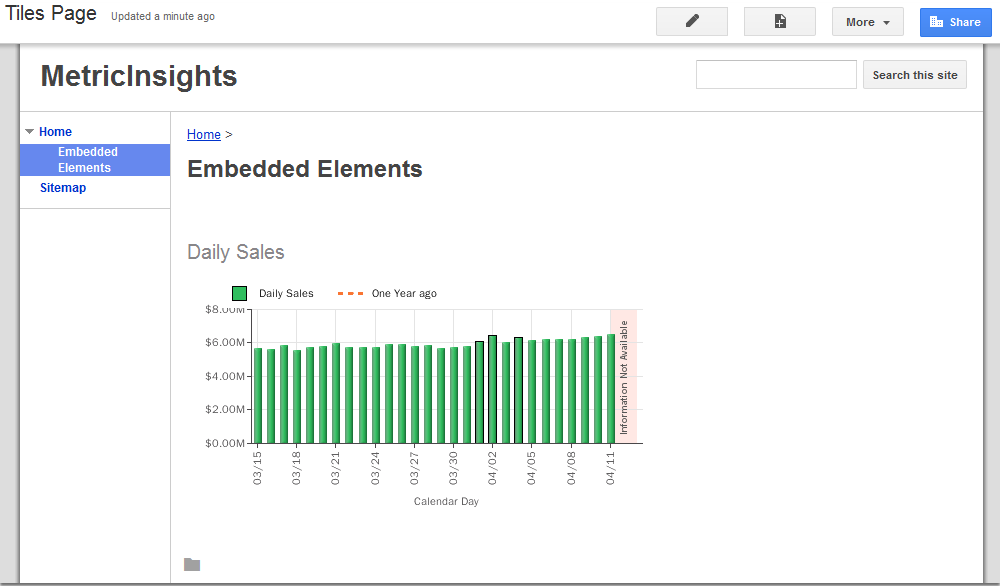Screen dimensions: 1000x586
Task: Click the blue Share button
Action: click(x=955, y=22)
